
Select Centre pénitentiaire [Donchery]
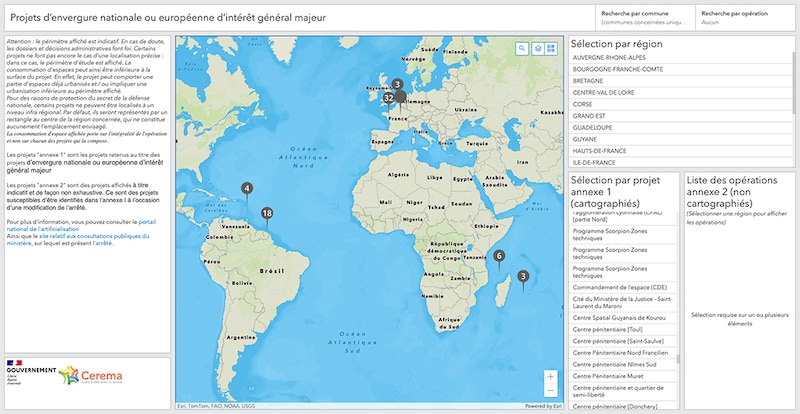(x=622, y=406)
